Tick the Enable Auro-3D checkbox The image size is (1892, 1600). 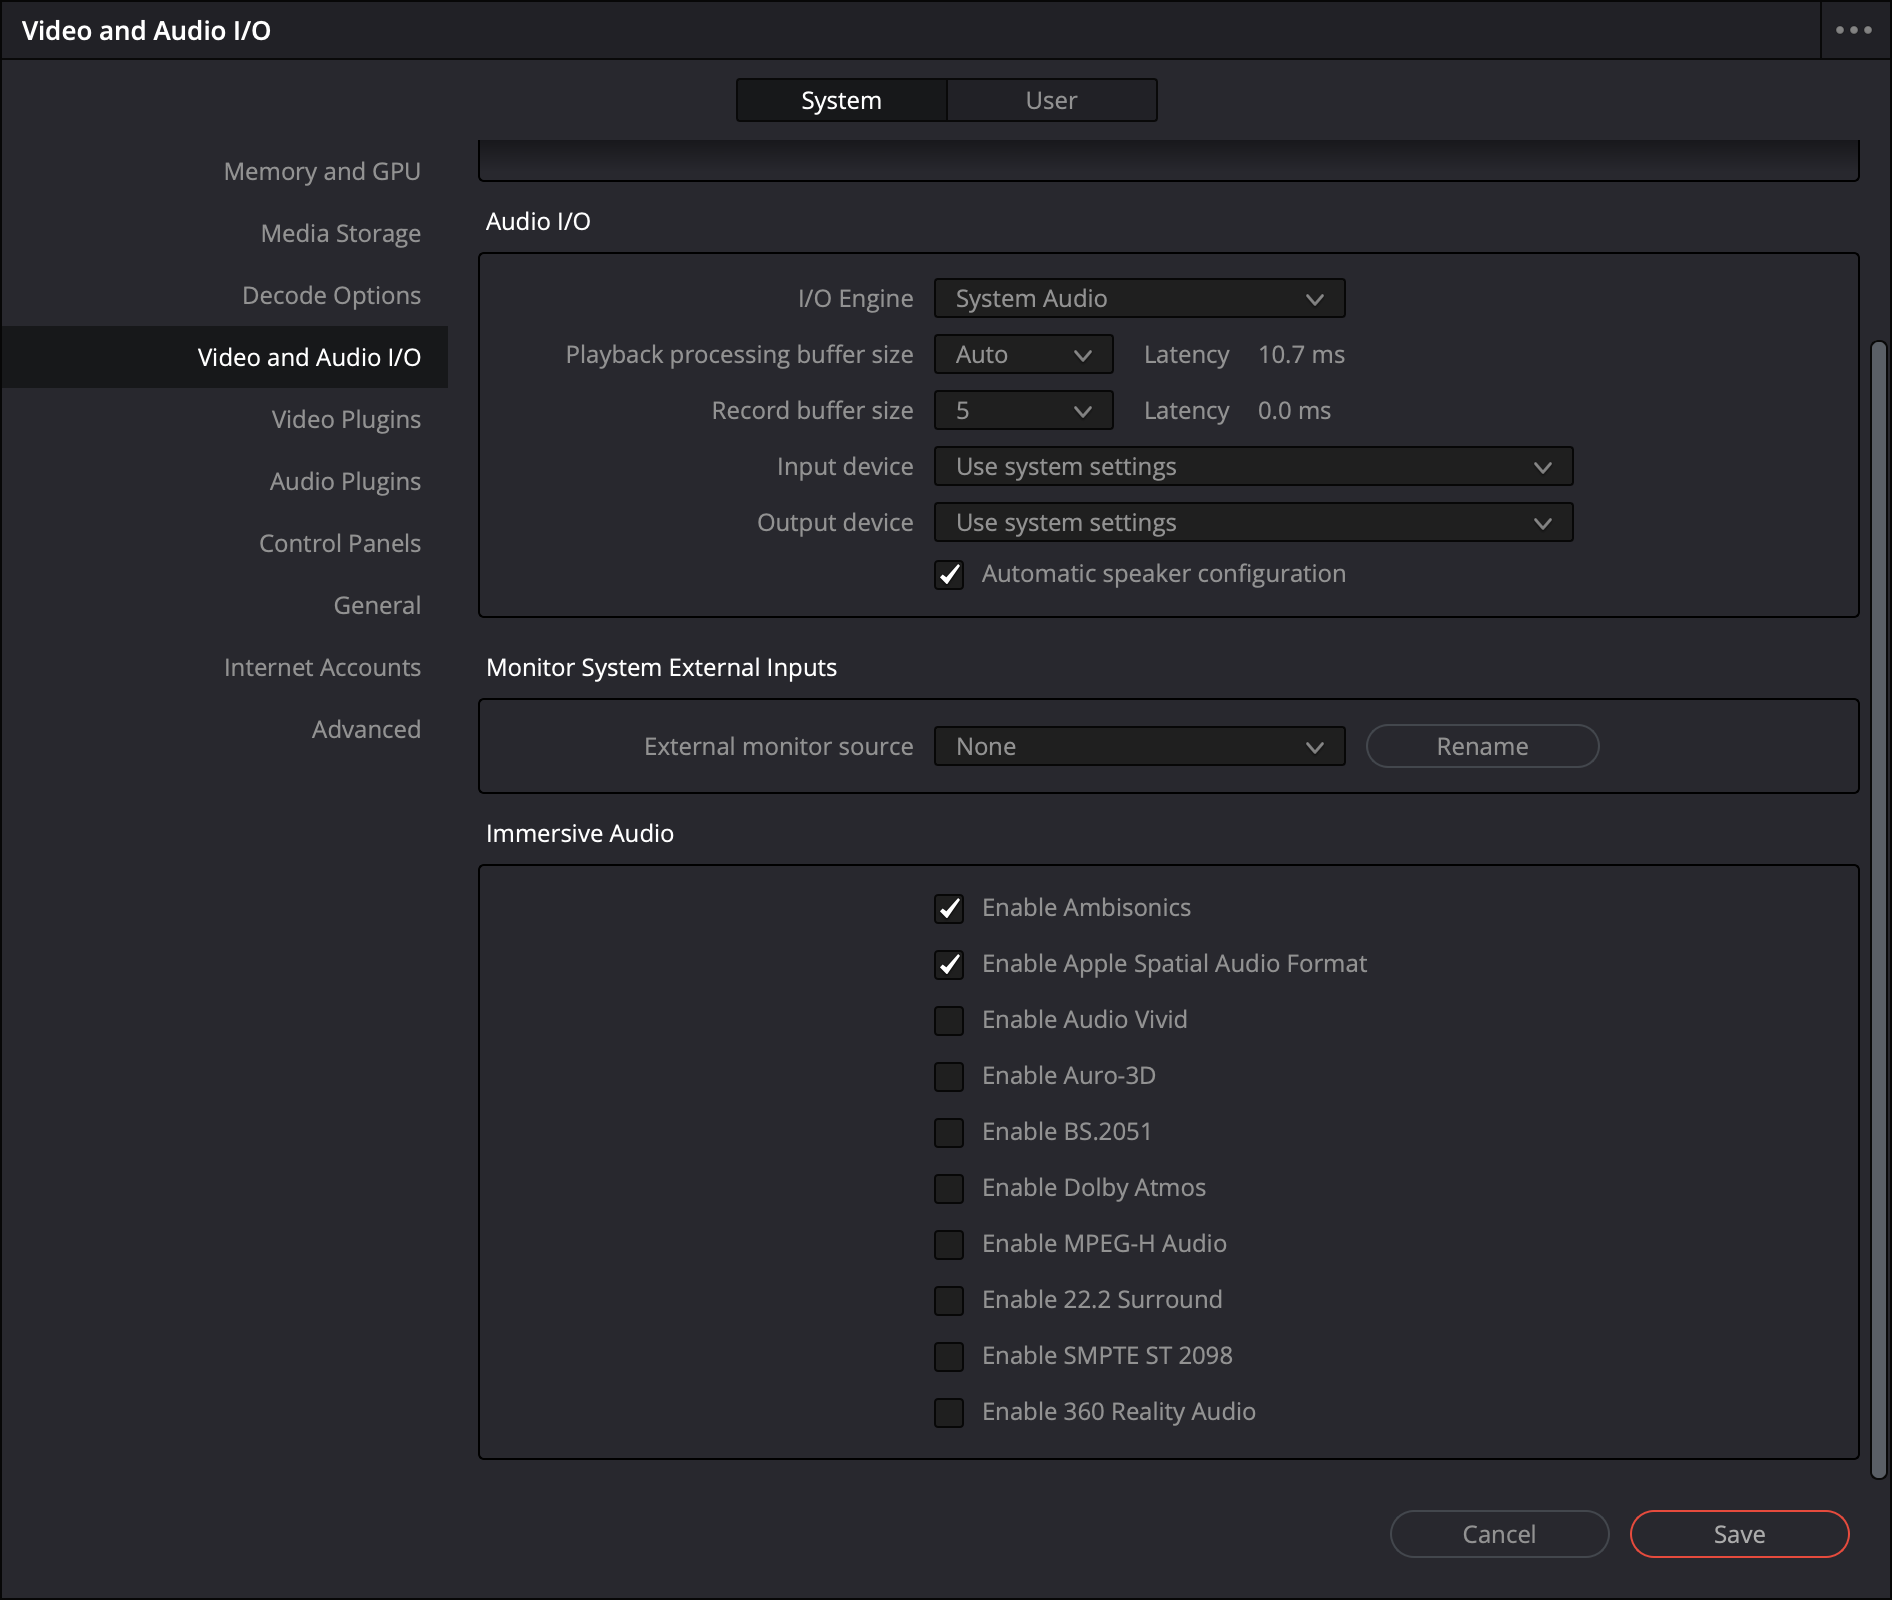point(949,1076)
